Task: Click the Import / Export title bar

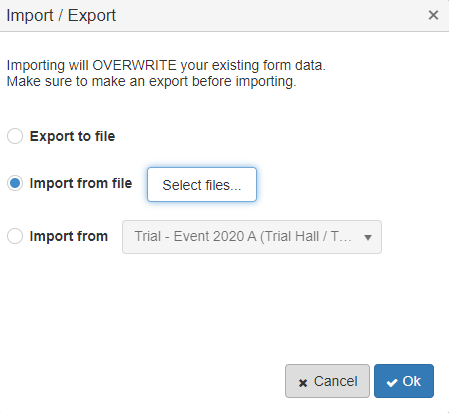Action: tap(224, 16)
